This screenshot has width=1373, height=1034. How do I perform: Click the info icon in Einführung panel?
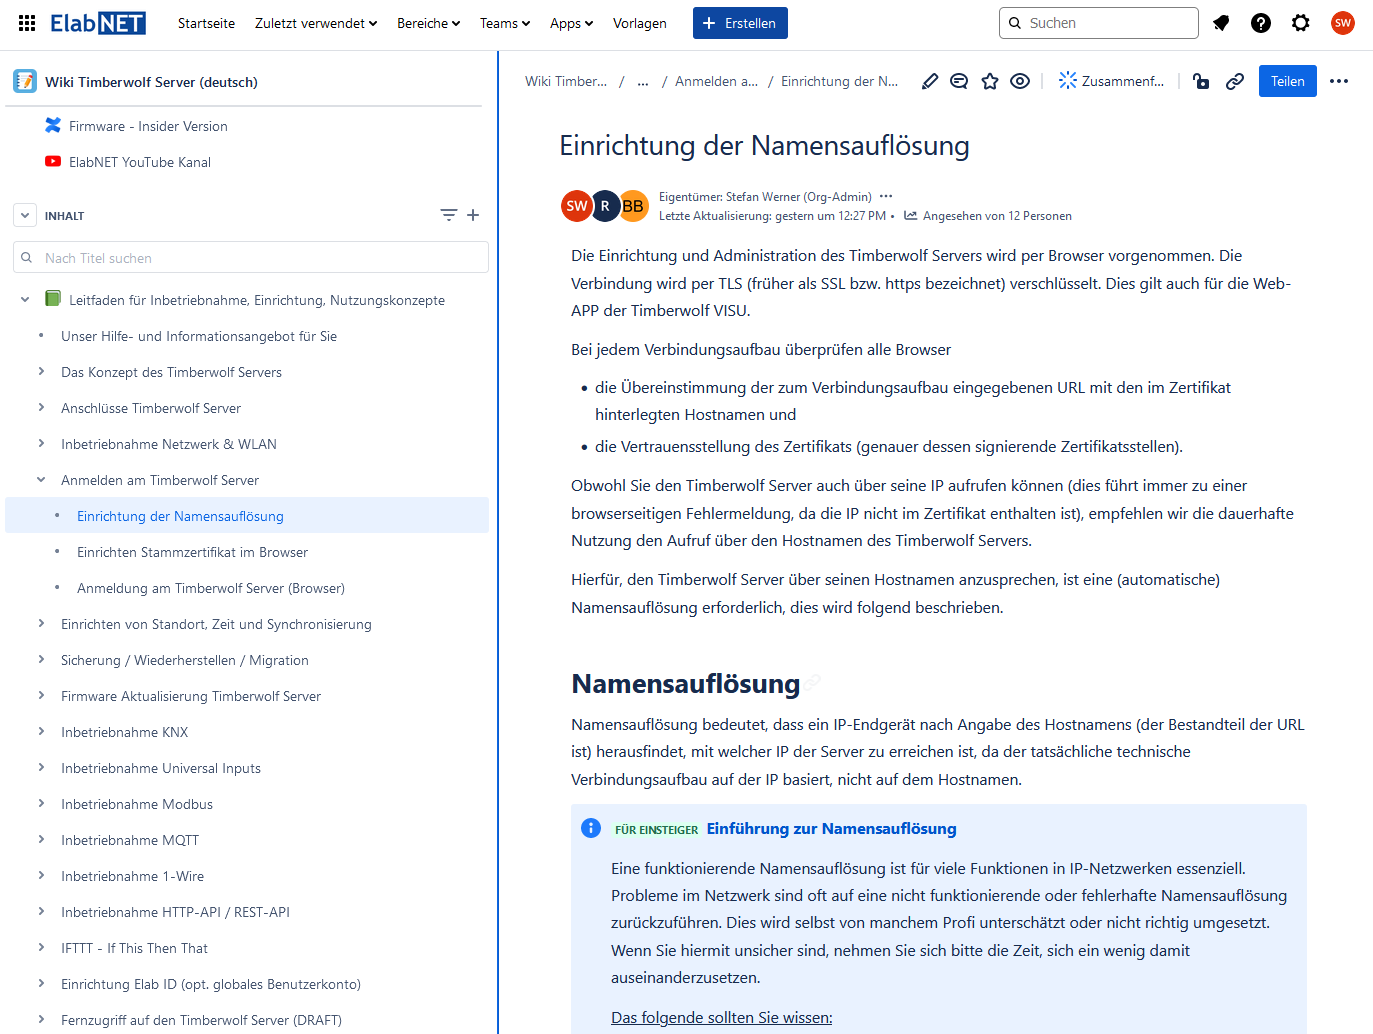pos(591,828)
